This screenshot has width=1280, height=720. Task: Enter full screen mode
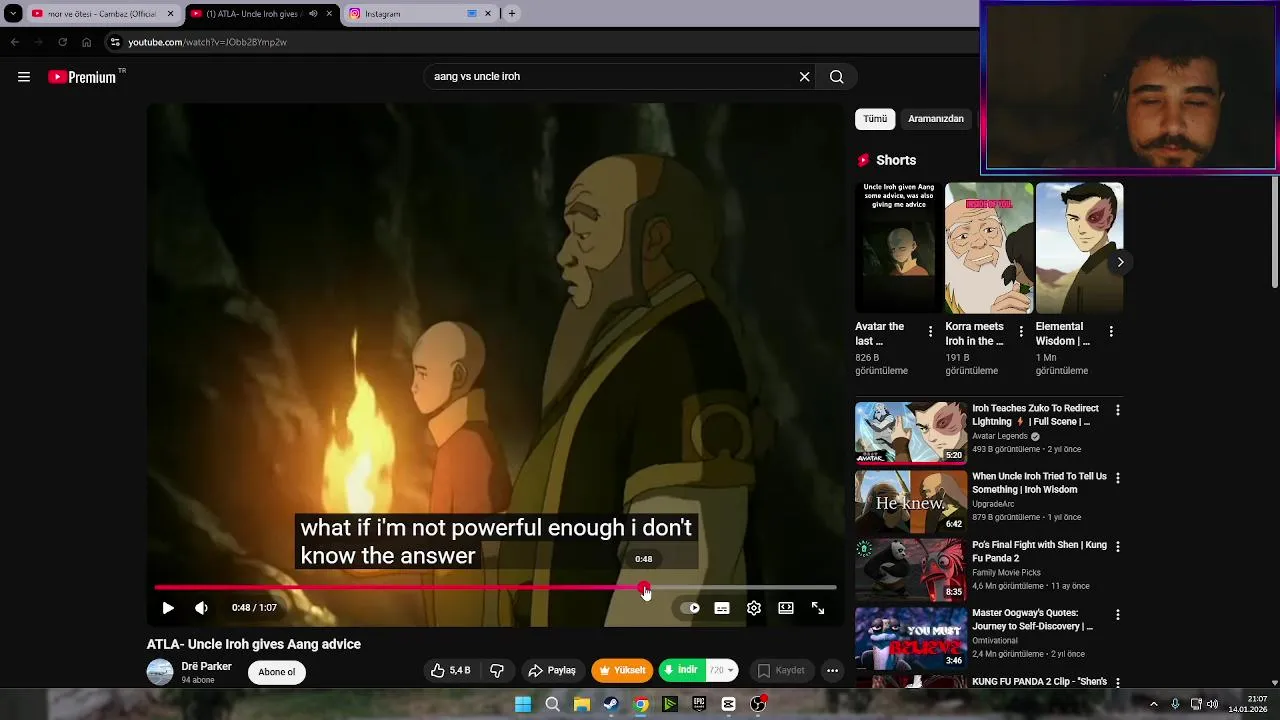coord(818,608)
